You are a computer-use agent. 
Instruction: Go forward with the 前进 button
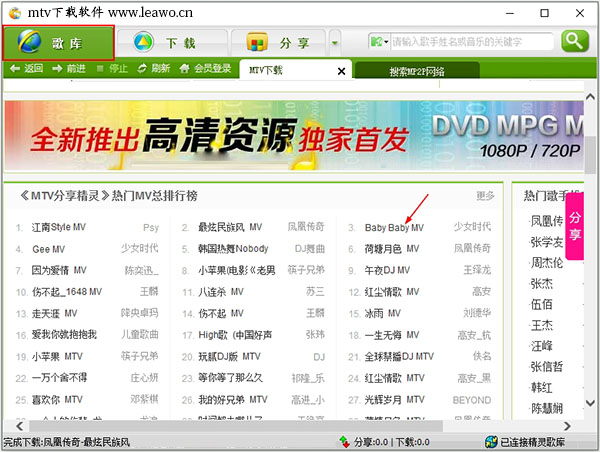click(69, 69)
